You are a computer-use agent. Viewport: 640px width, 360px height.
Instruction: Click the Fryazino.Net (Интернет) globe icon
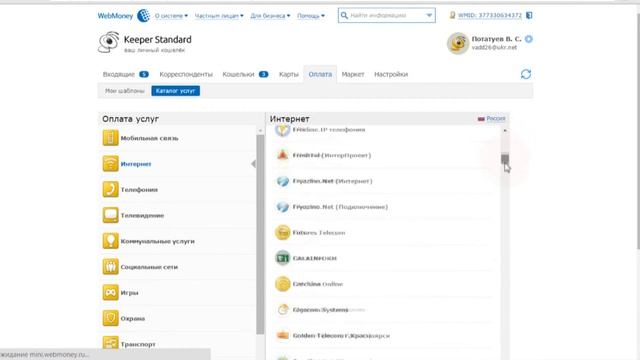[282, 181]
